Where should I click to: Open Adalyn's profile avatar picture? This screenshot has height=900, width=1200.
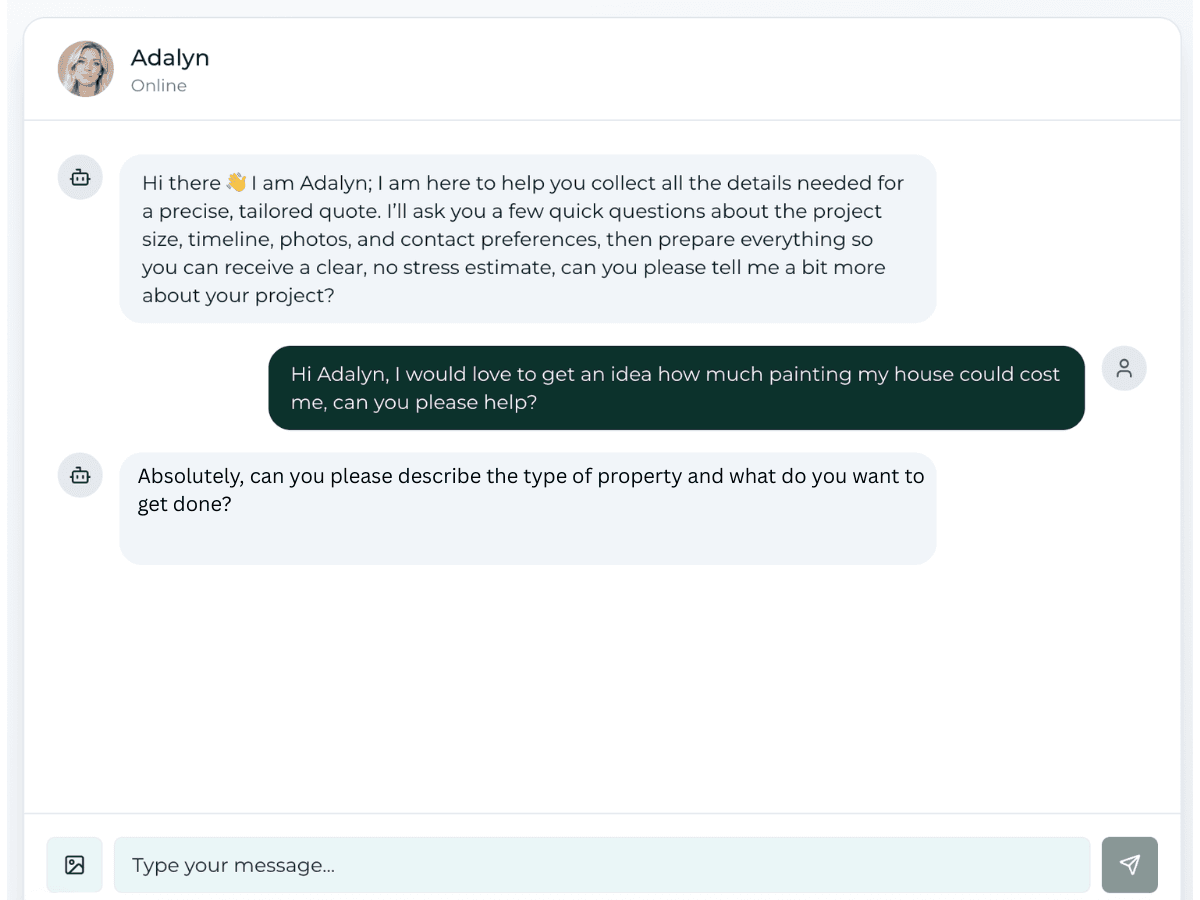click(86, 68)
